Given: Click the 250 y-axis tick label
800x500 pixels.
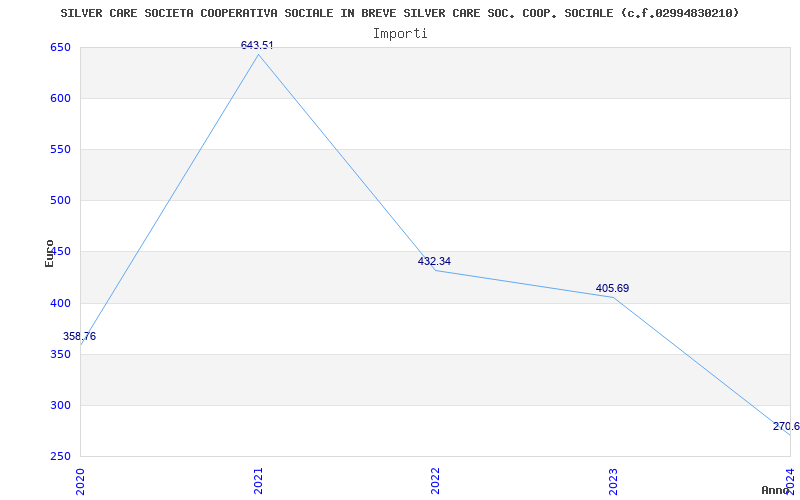Looking at the screenshot, I should (60, 457).
